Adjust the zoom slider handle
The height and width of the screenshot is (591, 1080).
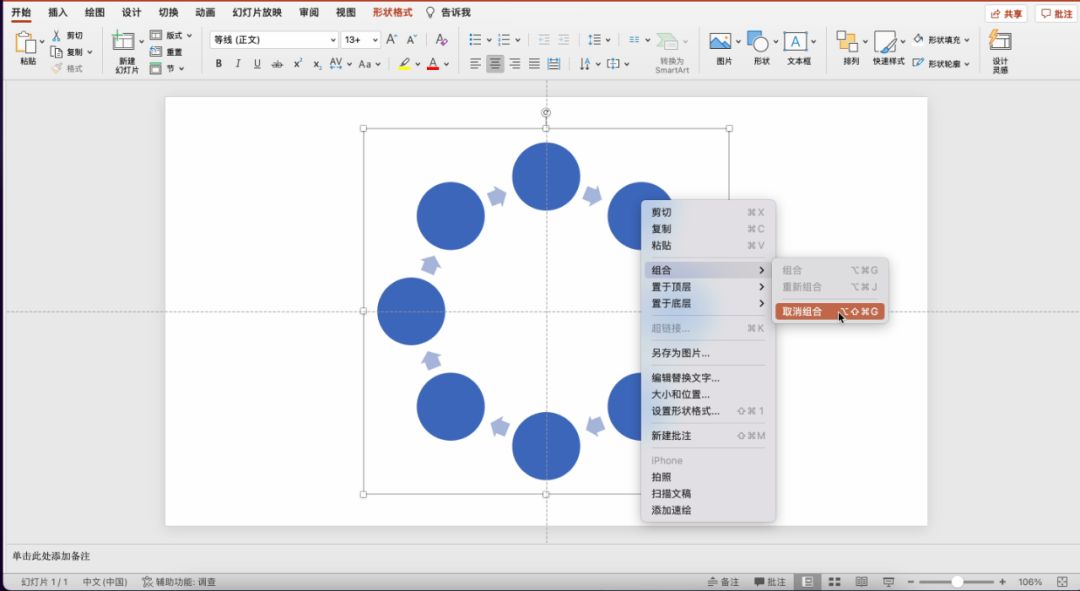click(x=957, y=582)
